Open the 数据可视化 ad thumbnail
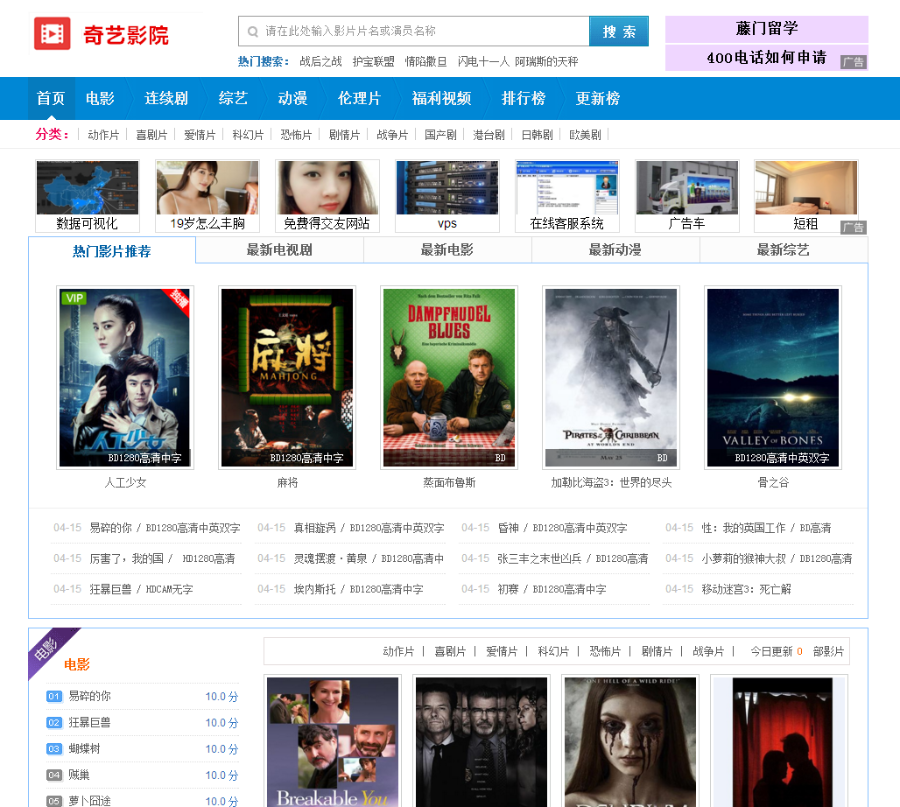Screen dimensions: 900x807 (87, 196)
